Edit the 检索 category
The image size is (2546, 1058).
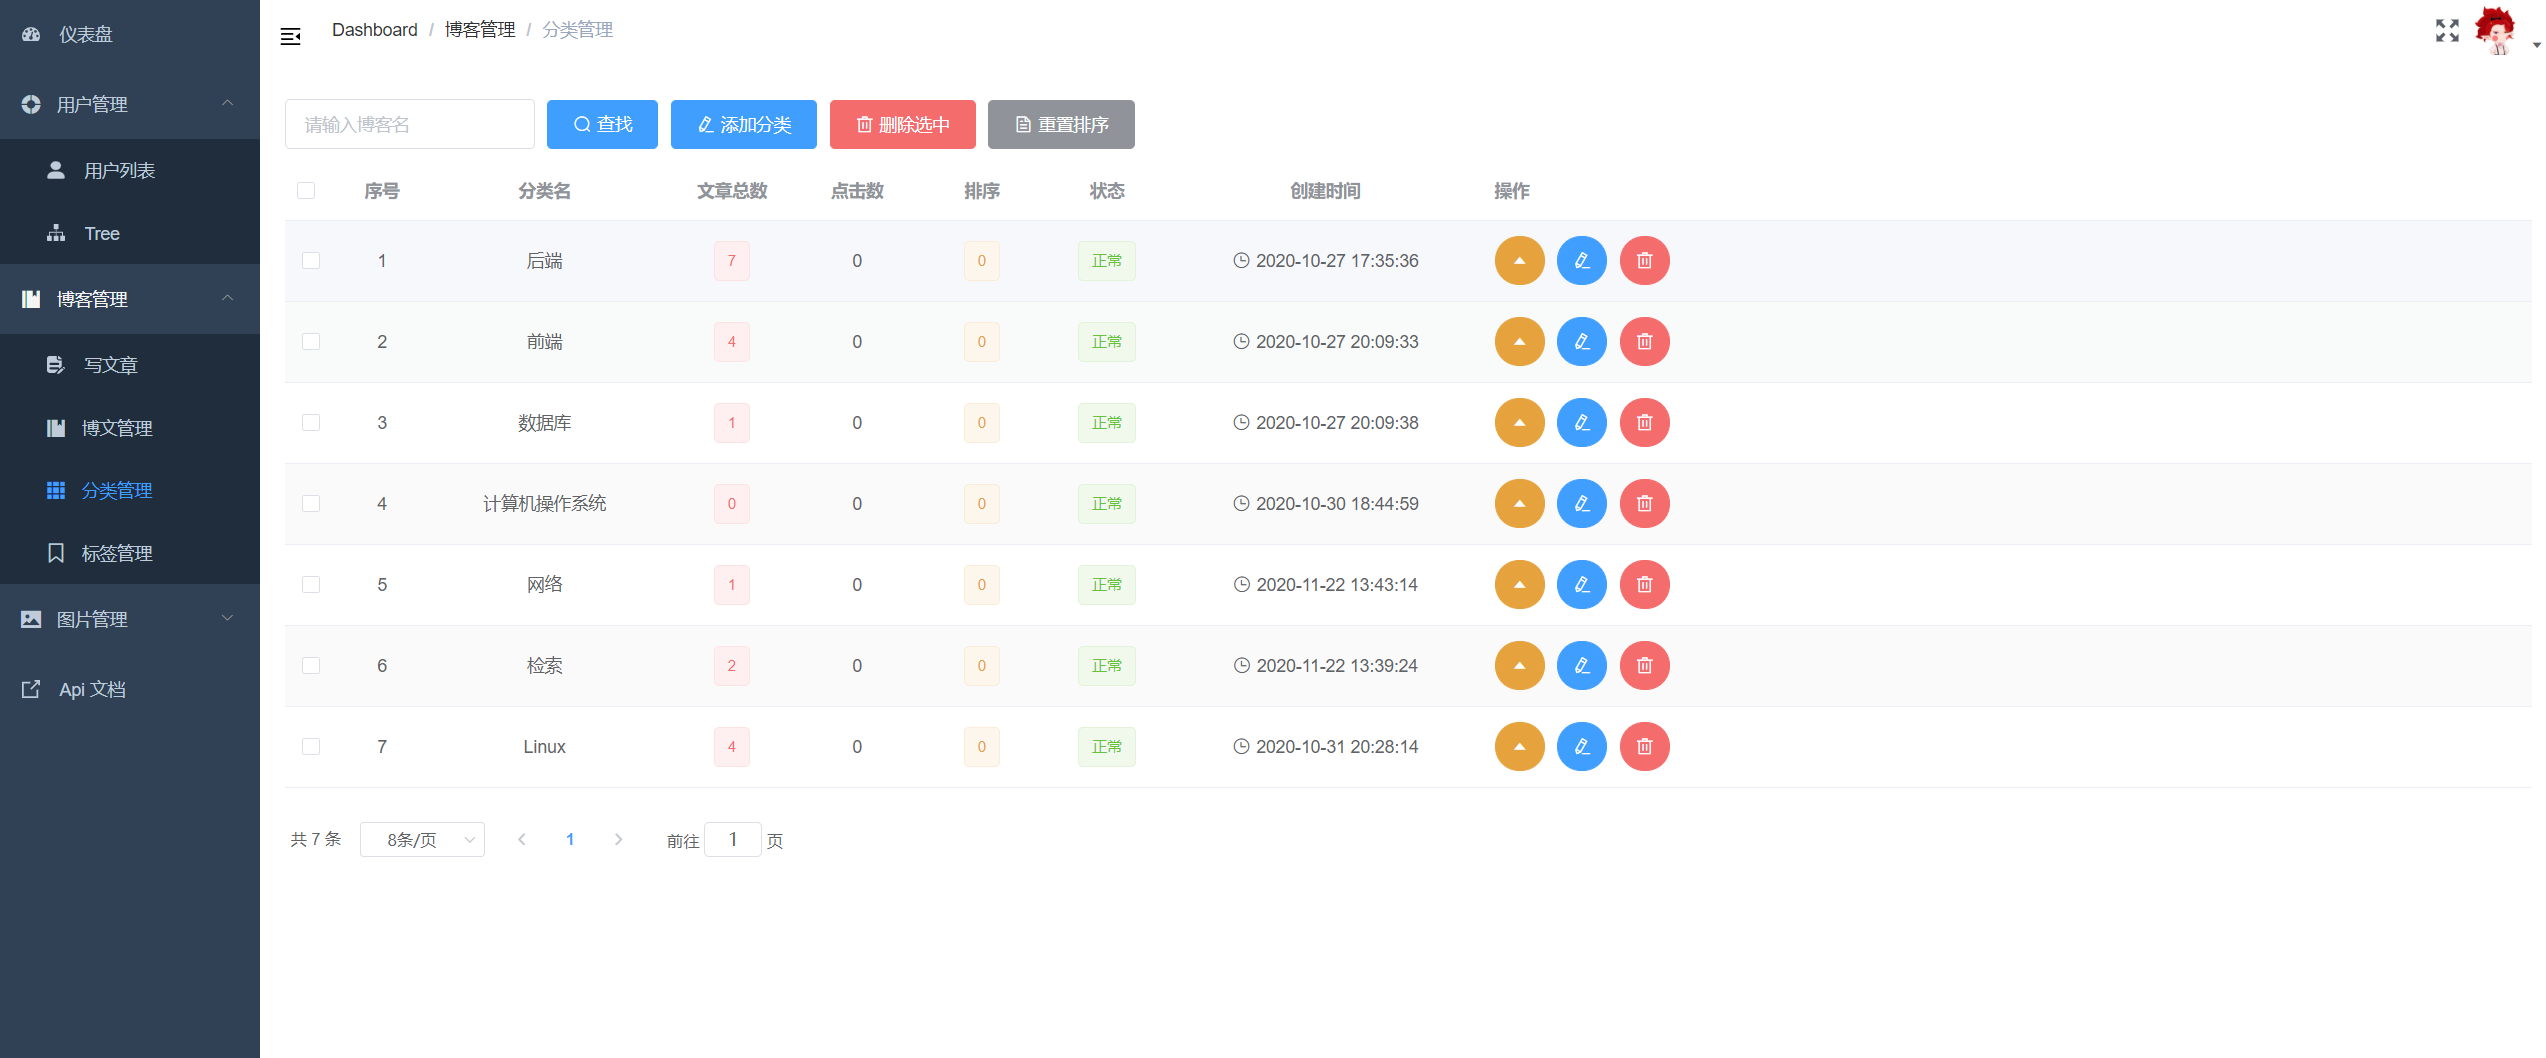coord(1581,666)
